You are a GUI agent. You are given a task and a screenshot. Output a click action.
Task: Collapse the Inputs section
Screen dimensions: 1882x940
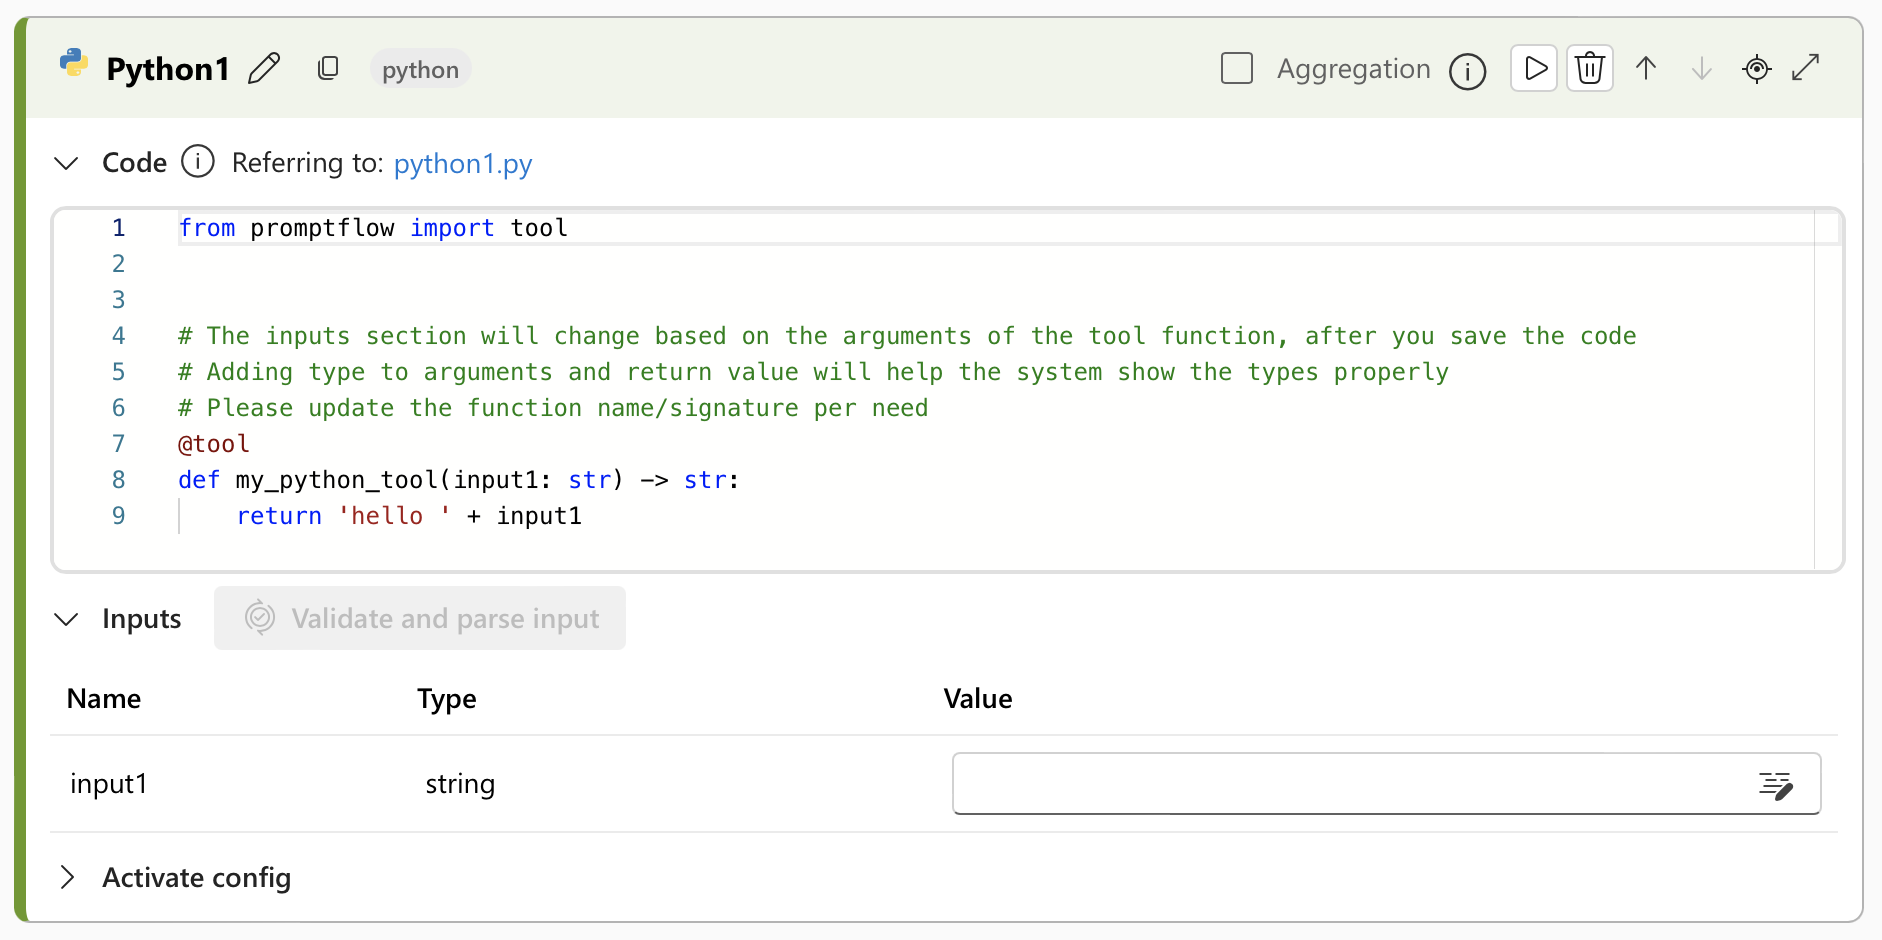[x=66, y=618]
